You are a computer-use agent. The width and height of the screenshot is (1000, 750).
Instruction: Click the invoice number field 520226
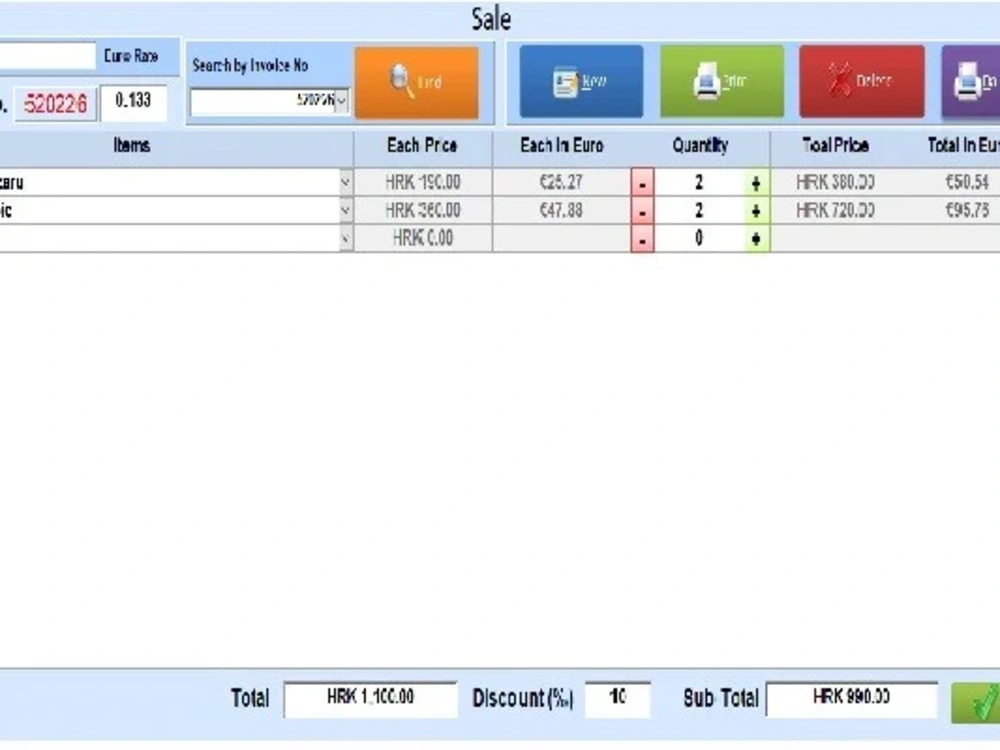55,104
